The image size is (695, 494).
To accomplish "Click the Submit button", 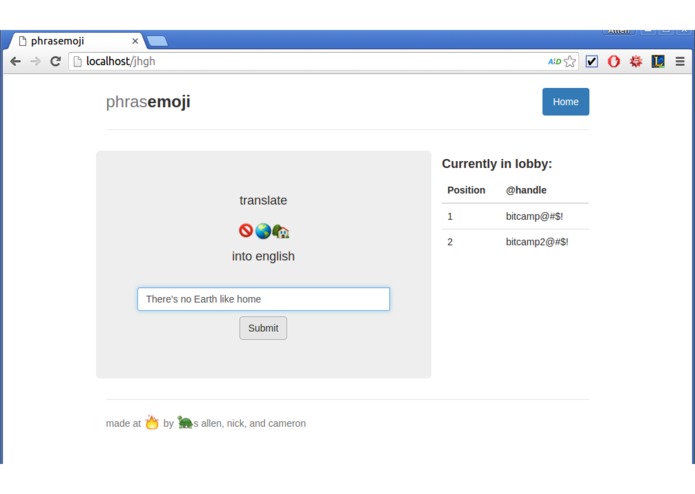I will [x=263, y=328].
